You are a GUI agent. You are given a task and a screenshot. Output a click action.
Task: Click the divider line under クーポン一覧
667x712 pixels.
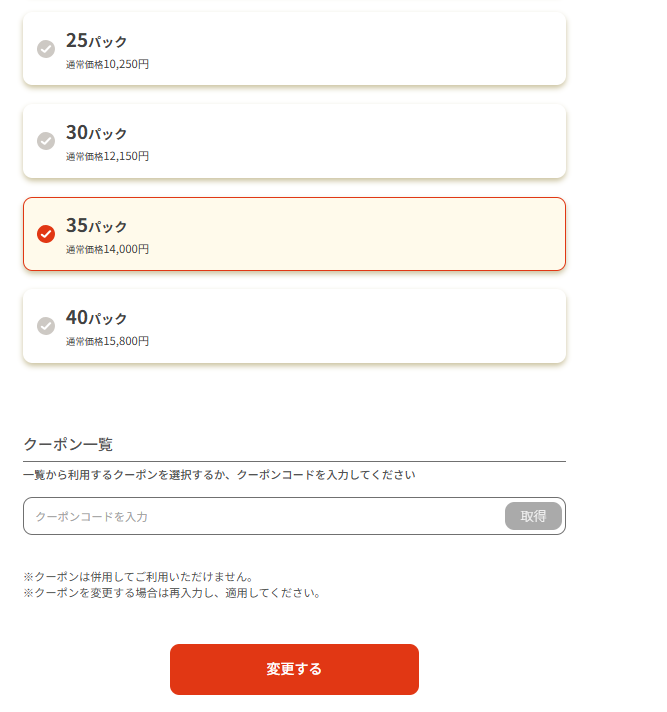click(x=294, y=461)
